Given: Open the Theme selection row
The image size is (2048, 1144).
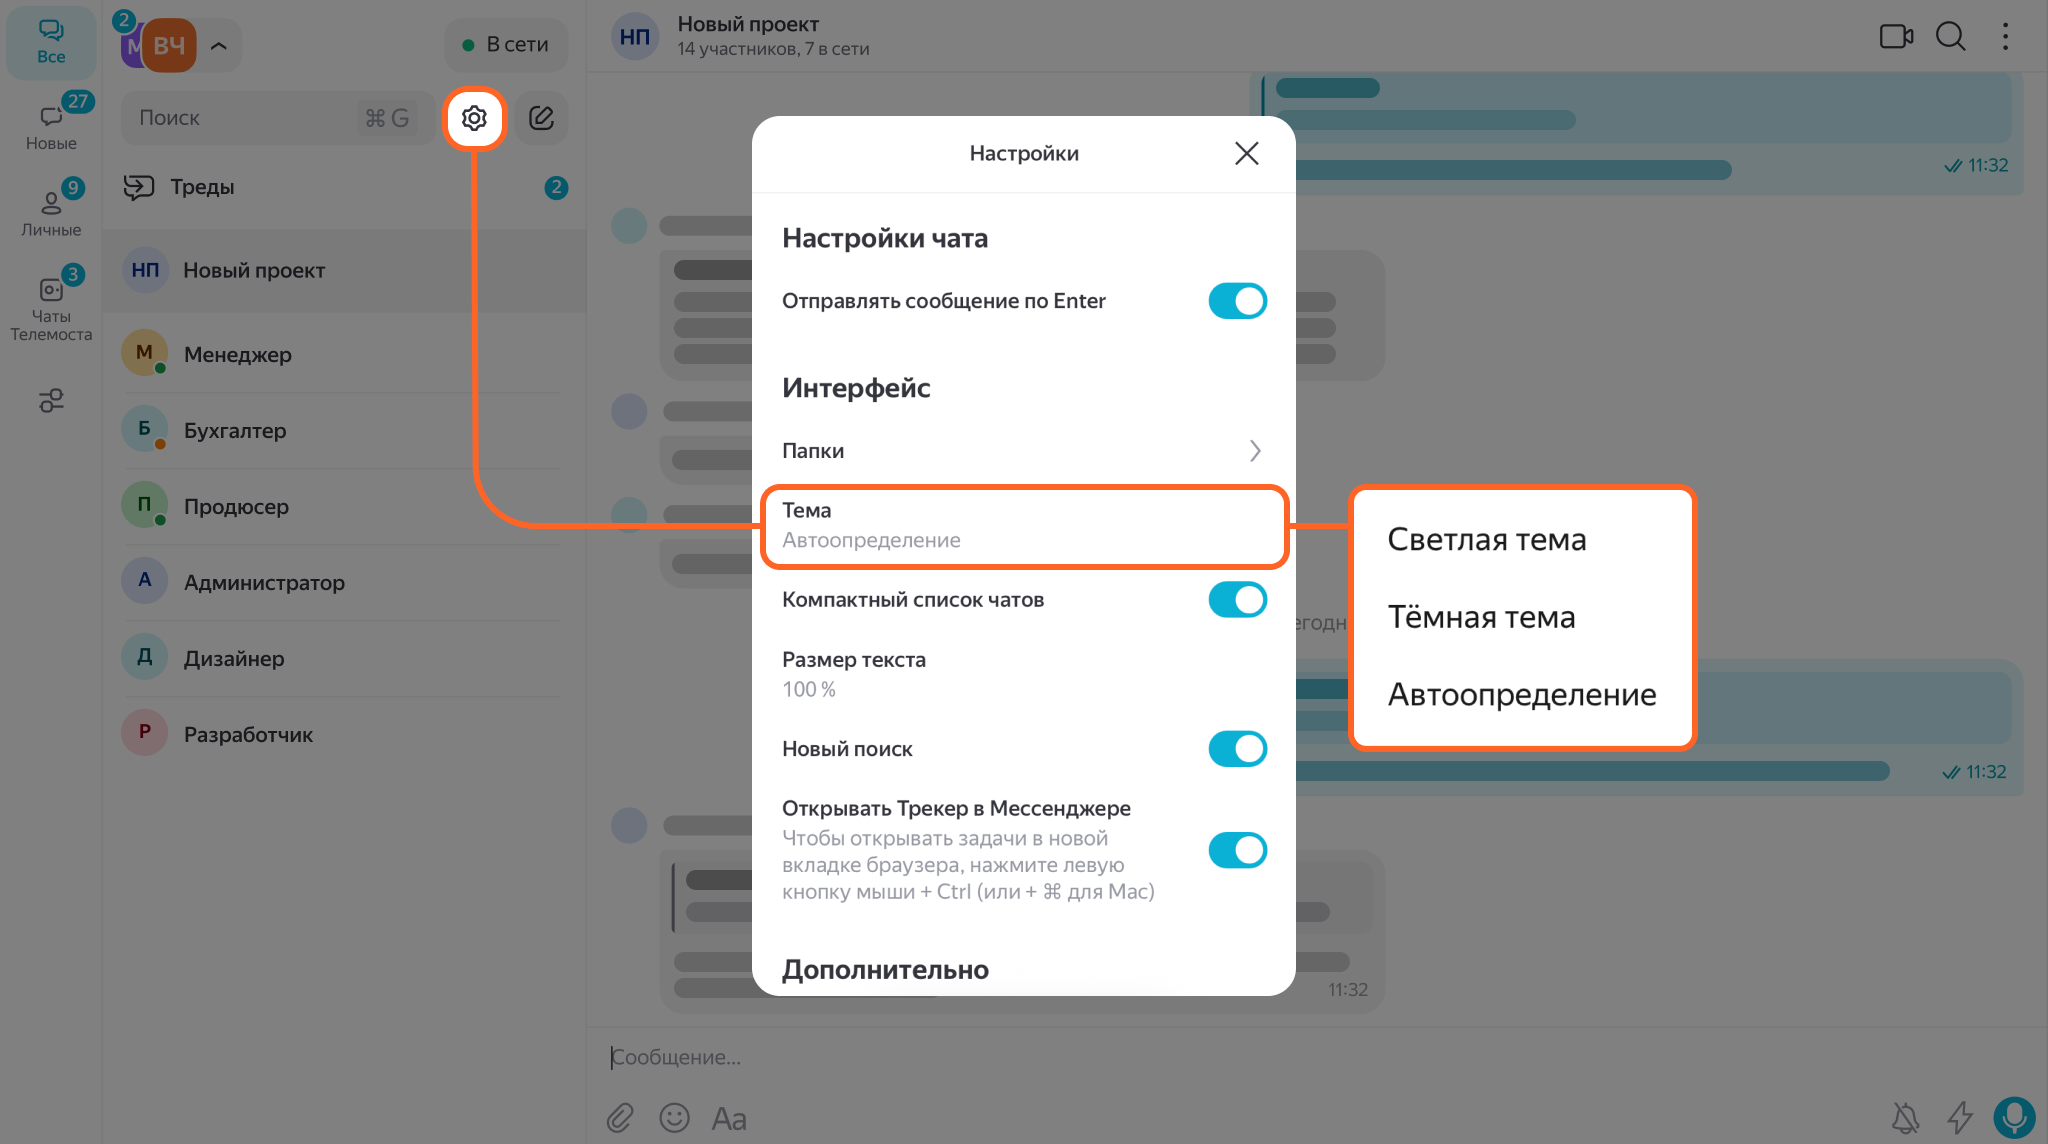Looking at the screenshot, I should point(1024,526).
